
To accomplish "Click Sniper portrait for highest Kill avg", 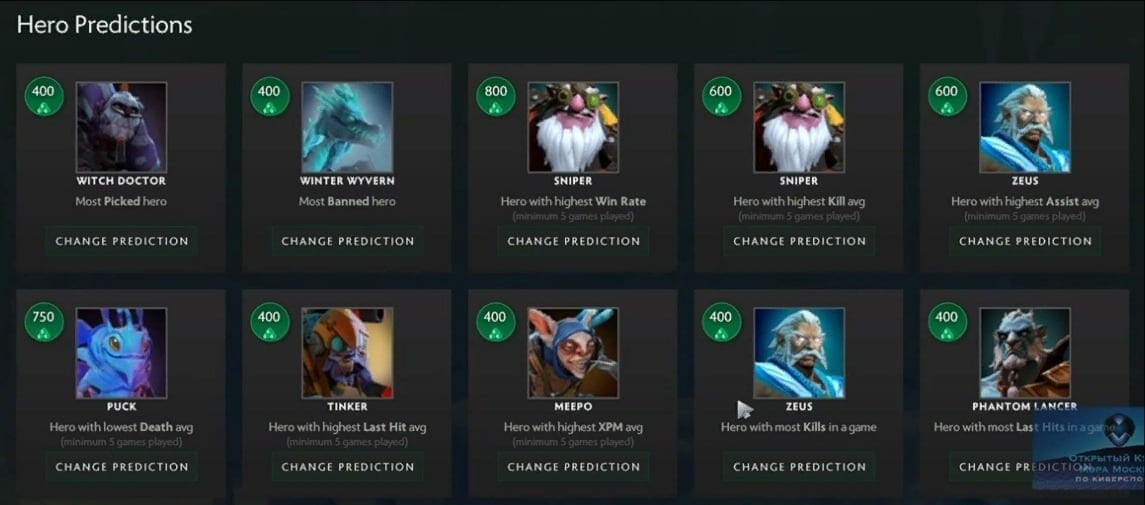I will tap(799, 127).
